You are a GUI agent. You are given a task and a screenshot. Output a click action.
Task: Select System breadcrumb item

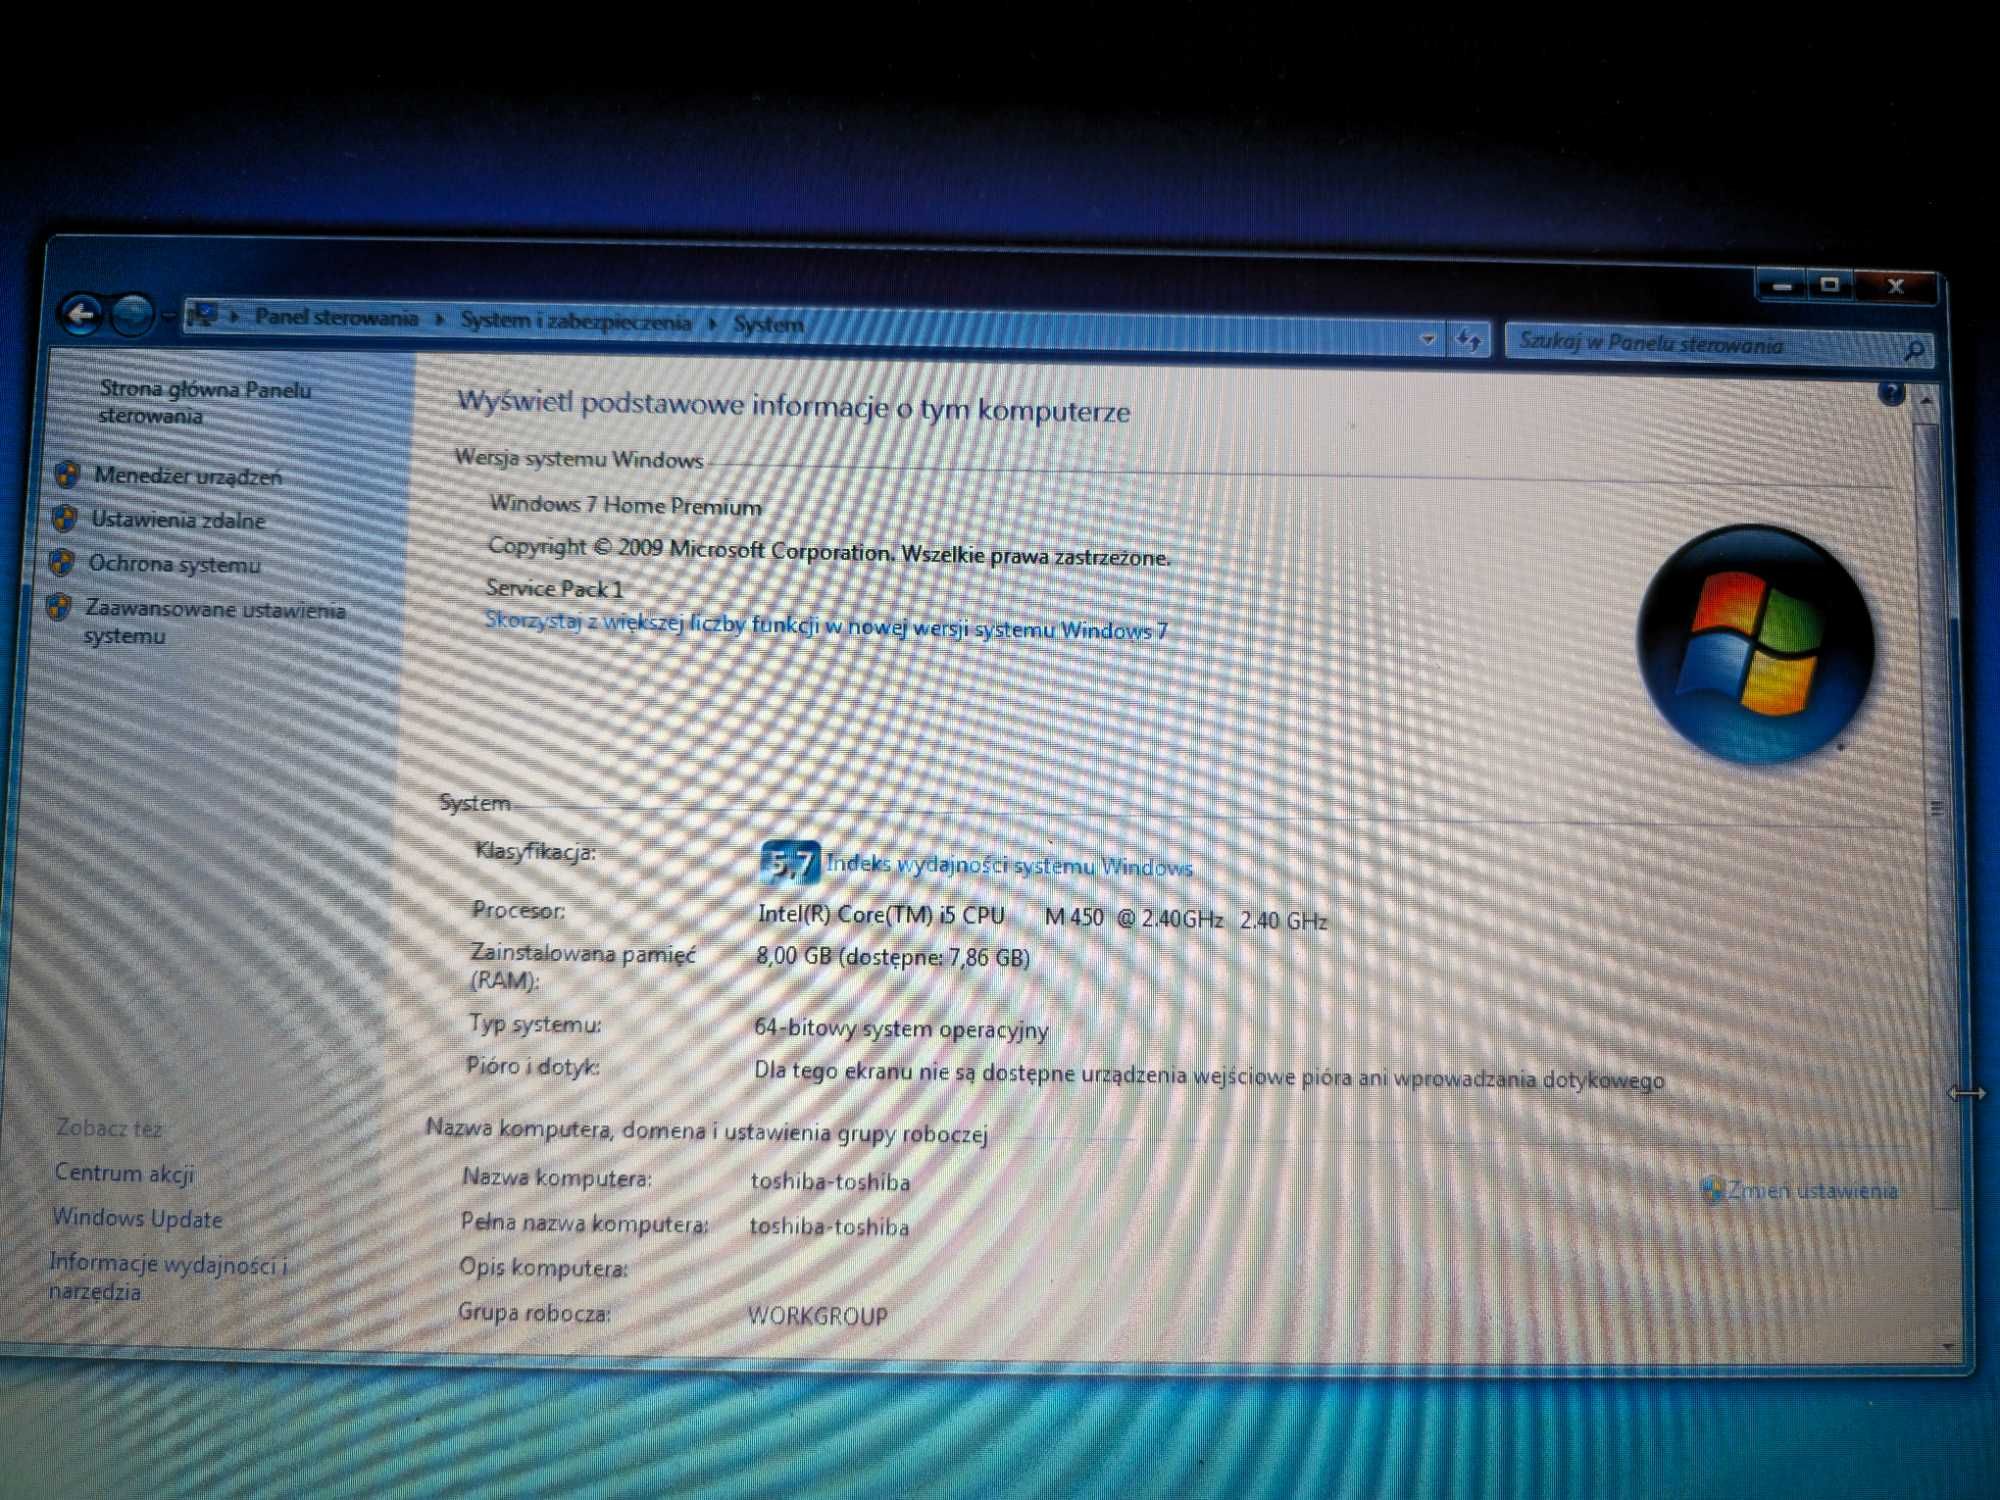coord(768,324)
